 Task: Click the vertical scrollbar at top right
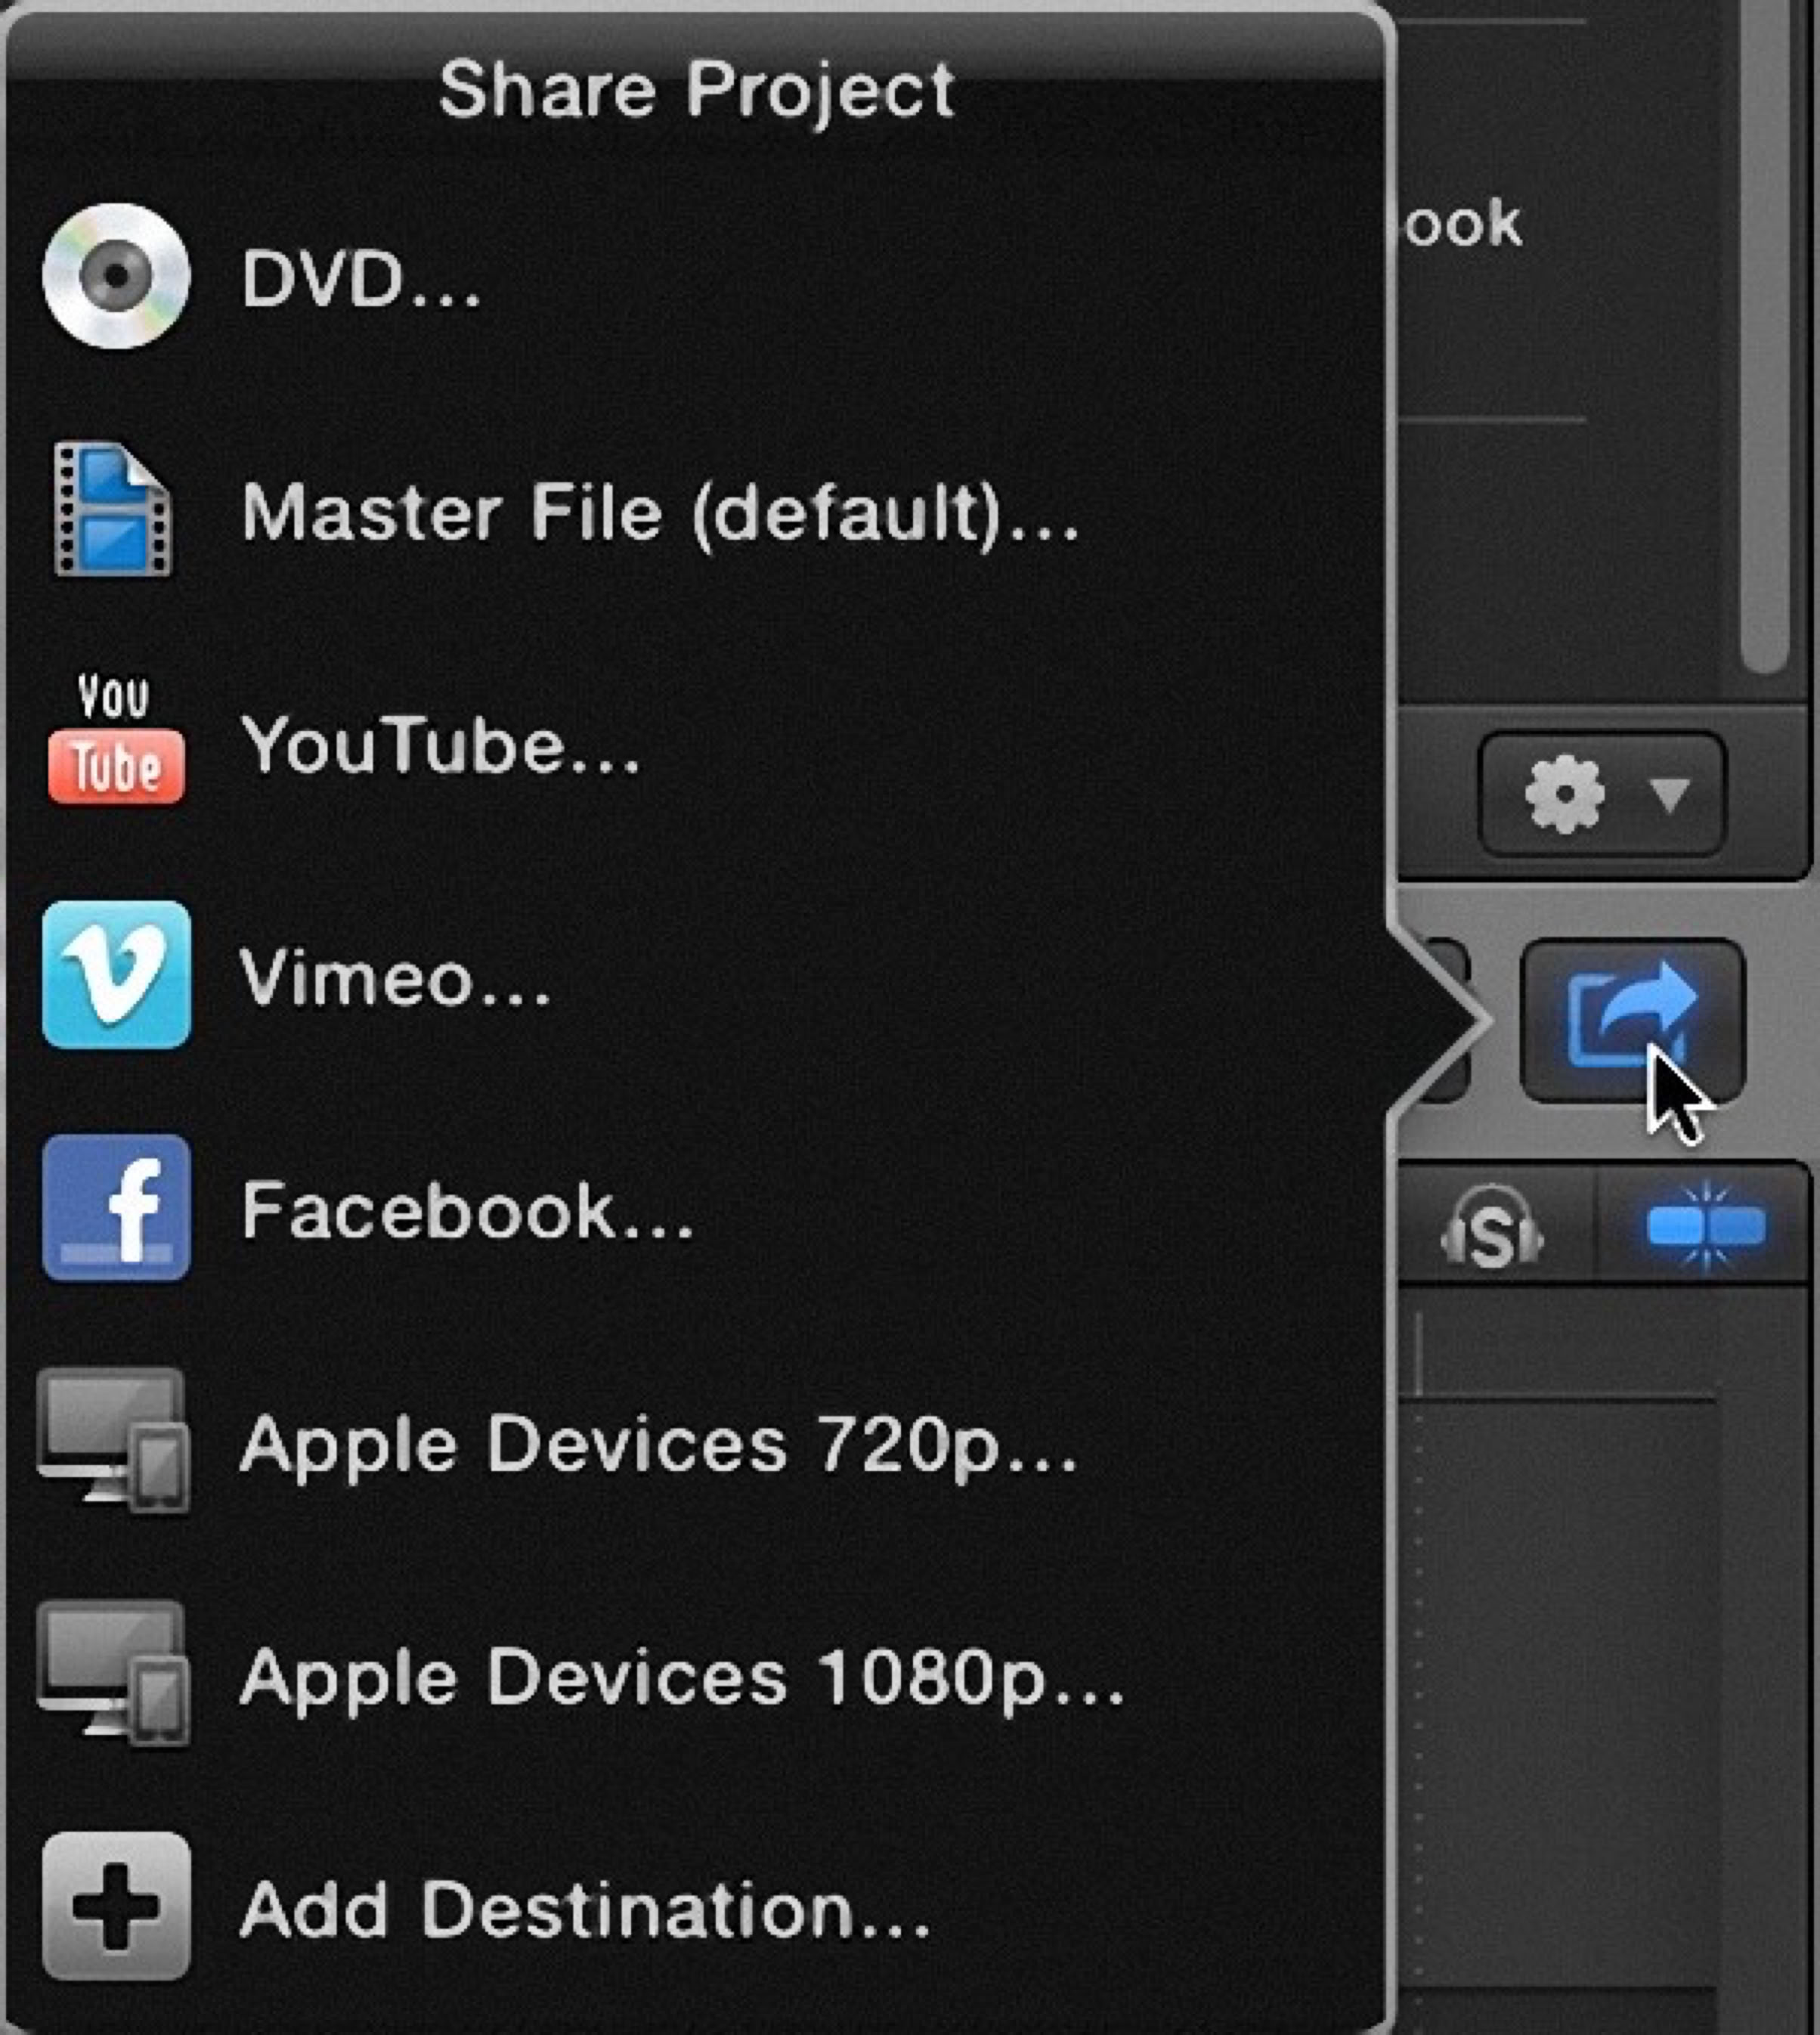coord(1764,330)
